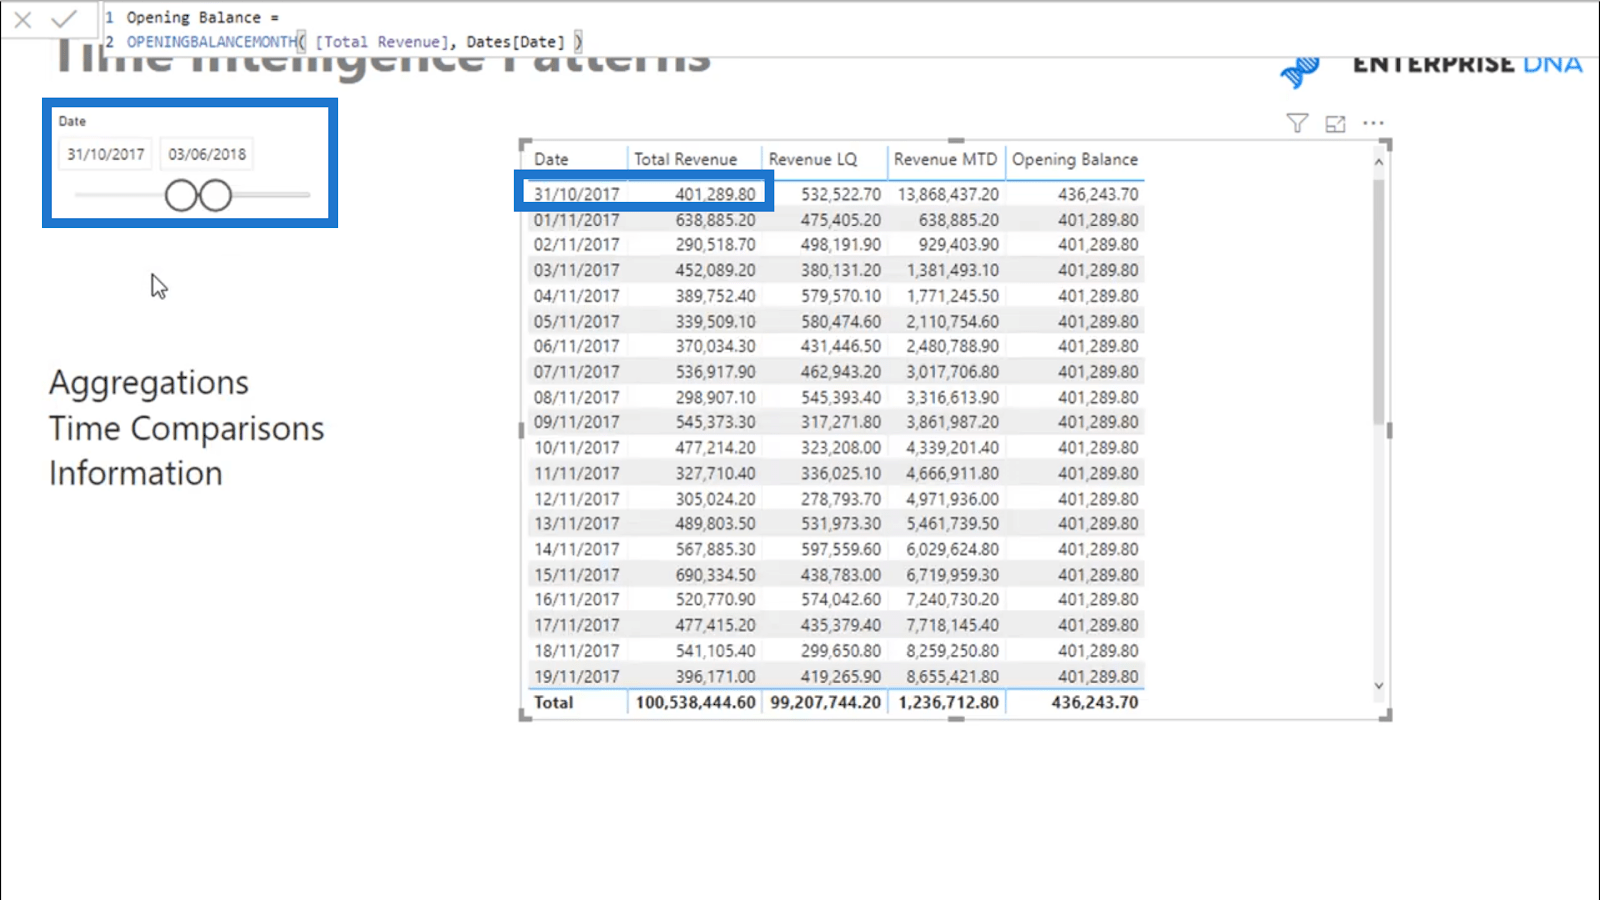Viewport: 1600px width, 900px height.
Task: Sort by Total Revenue column header
Action: tap(685, 159)
